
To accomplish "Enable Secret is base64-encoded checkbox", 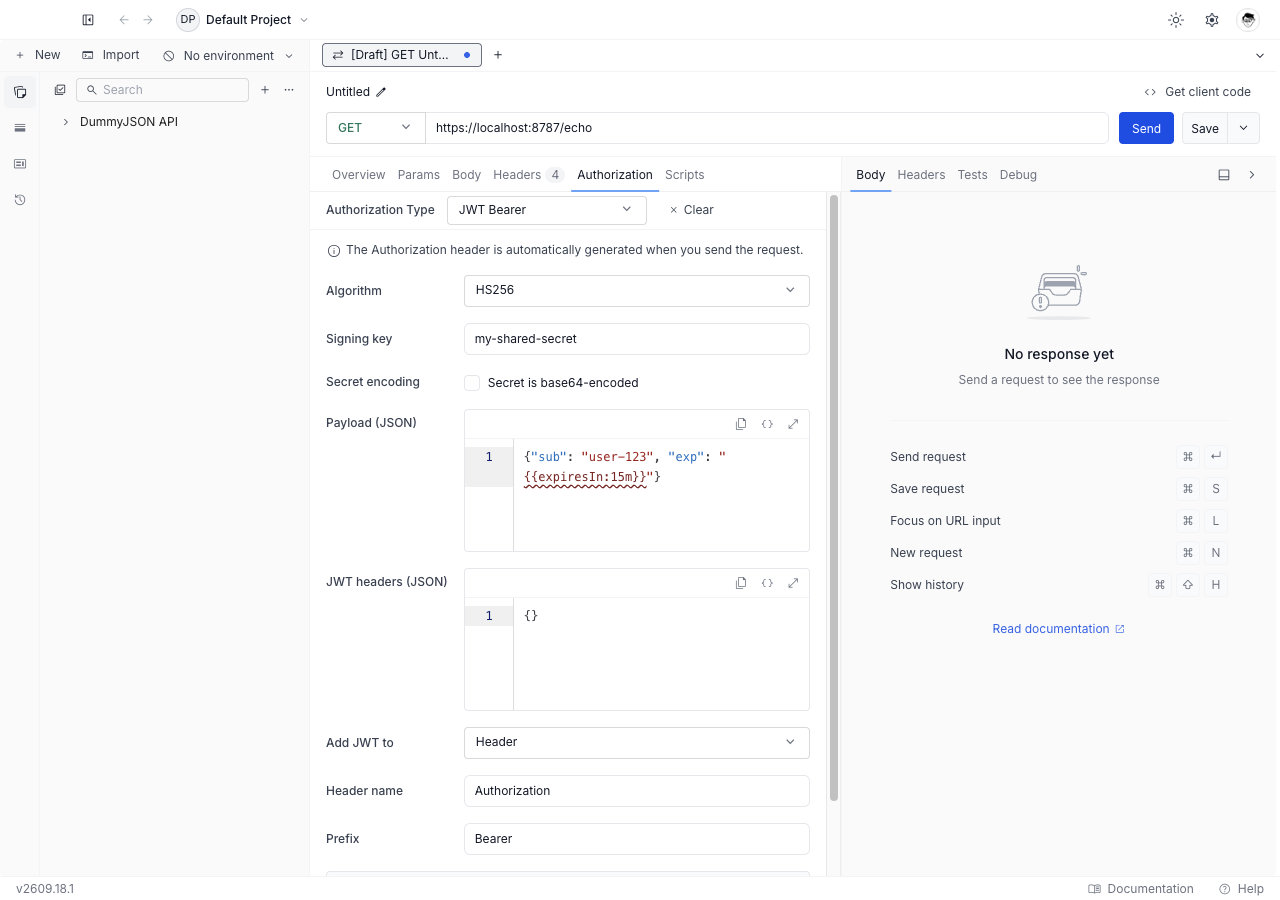I will tap(472, 383).
